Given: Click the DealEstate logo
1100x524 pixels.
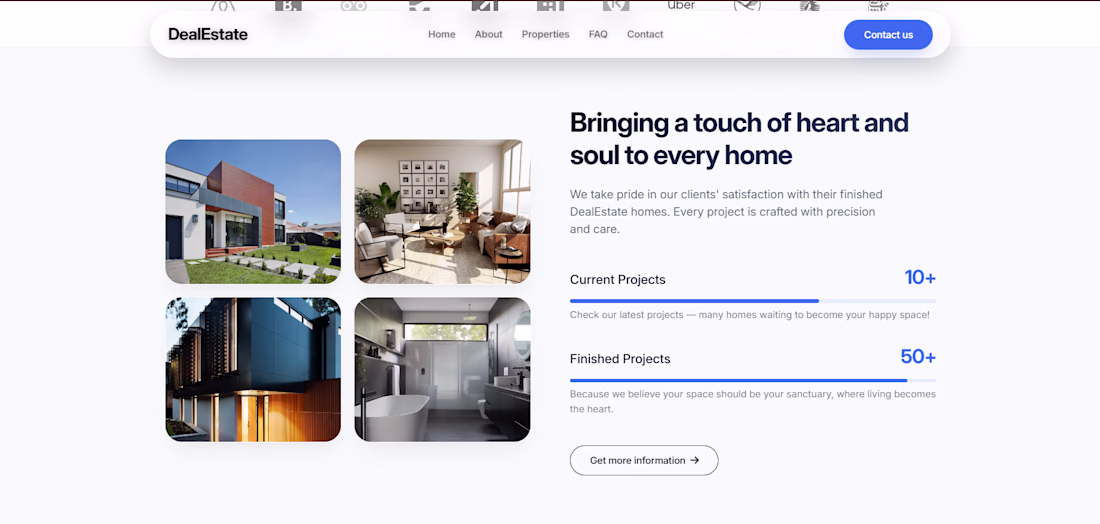Looking at the screenshot, I should point(208,34).
